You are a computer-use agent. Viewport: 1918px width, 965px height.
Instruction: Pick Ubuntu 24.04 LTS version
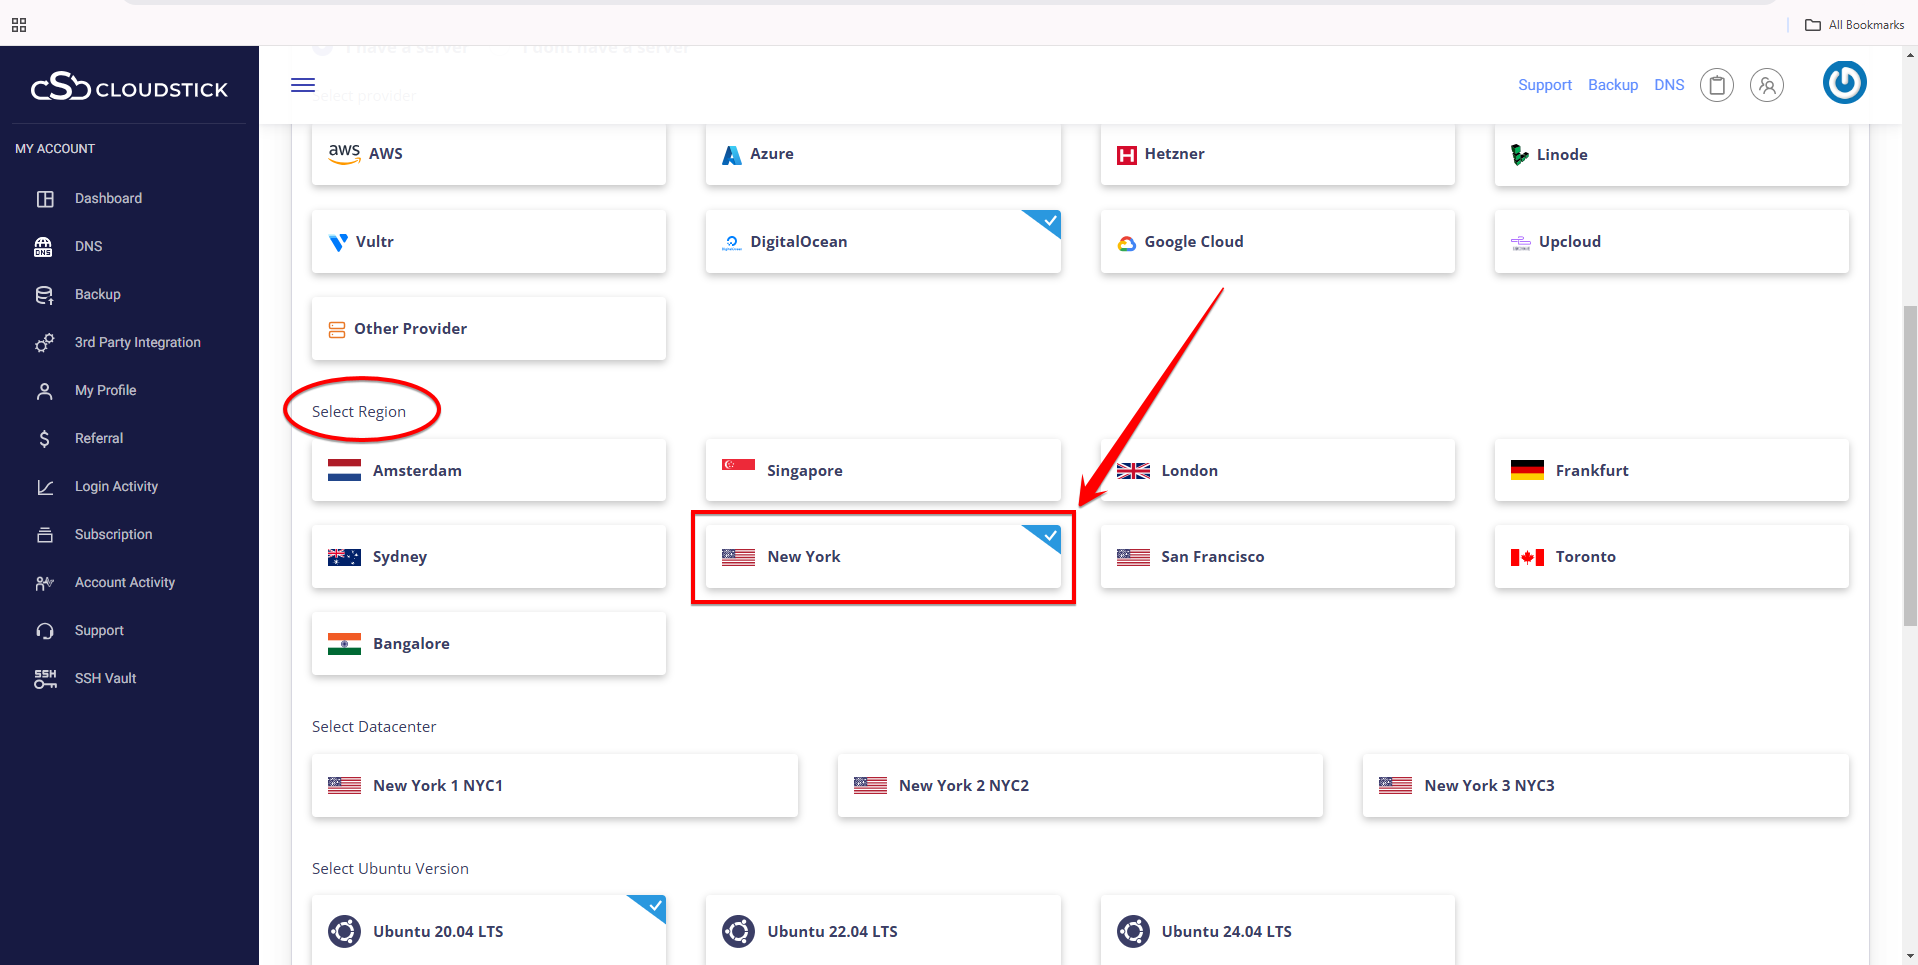pos(1276,931)
